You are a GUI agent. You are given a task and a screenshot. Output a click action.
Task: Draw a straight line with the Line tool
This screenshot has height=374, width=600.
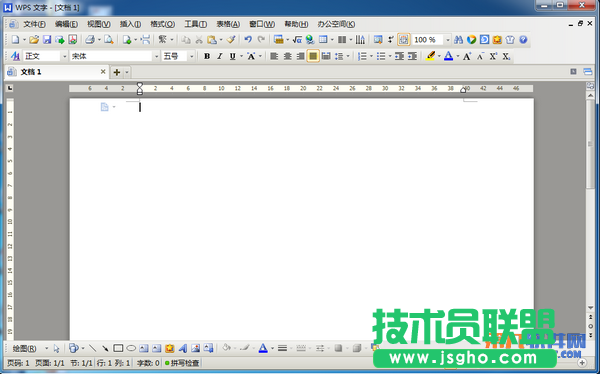93,348
